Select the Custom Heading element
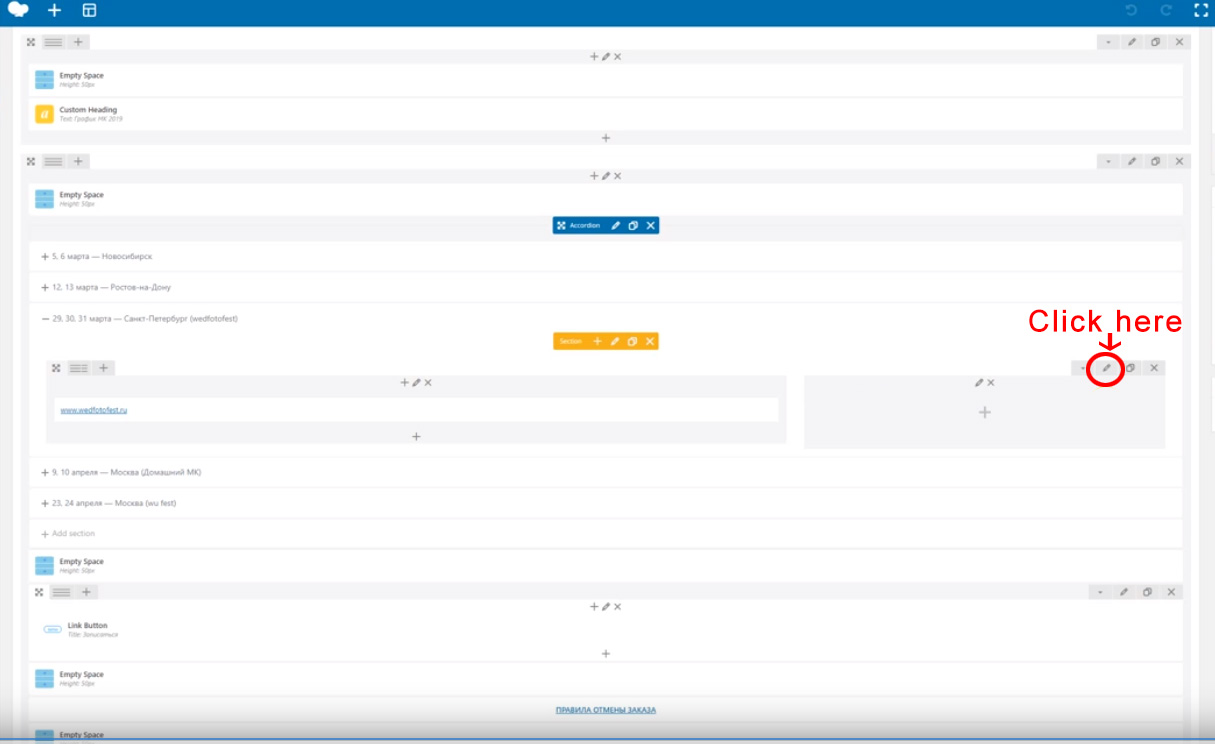 [x=88, y=110]
